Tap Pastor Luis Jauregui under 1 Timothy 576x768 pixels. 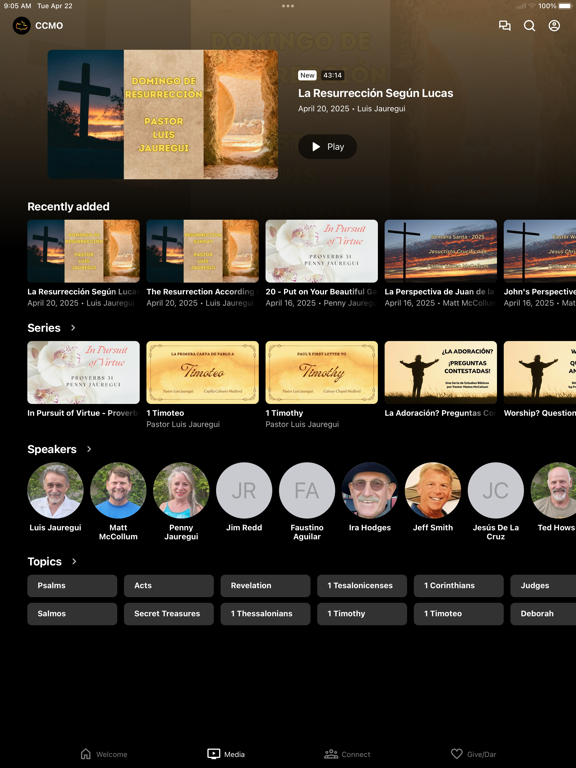coord(302,424)
